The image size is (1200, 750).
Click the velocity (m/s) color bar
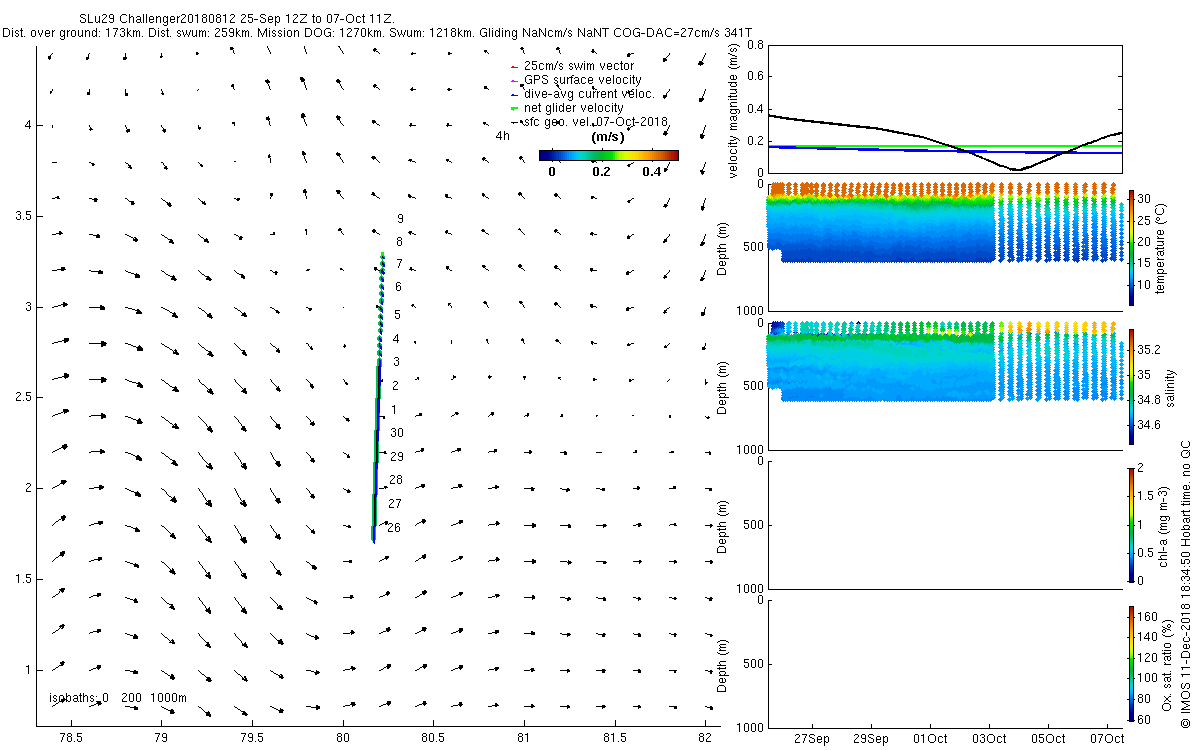click(608, 155)
